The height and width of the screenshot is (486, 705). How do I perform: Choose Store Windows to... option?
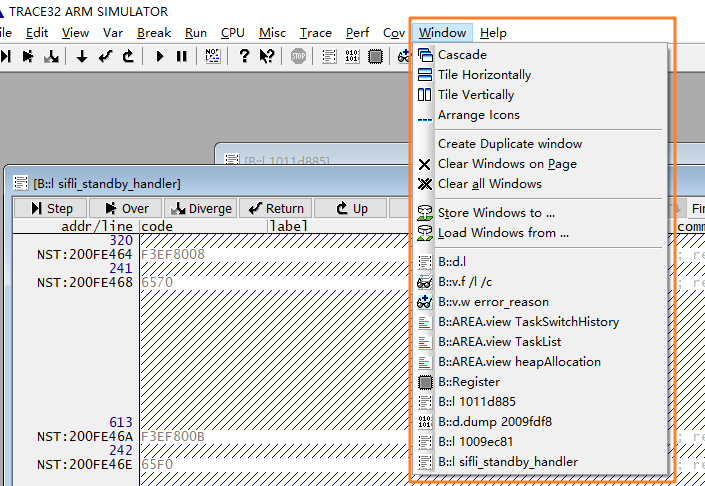click(496, 213)
